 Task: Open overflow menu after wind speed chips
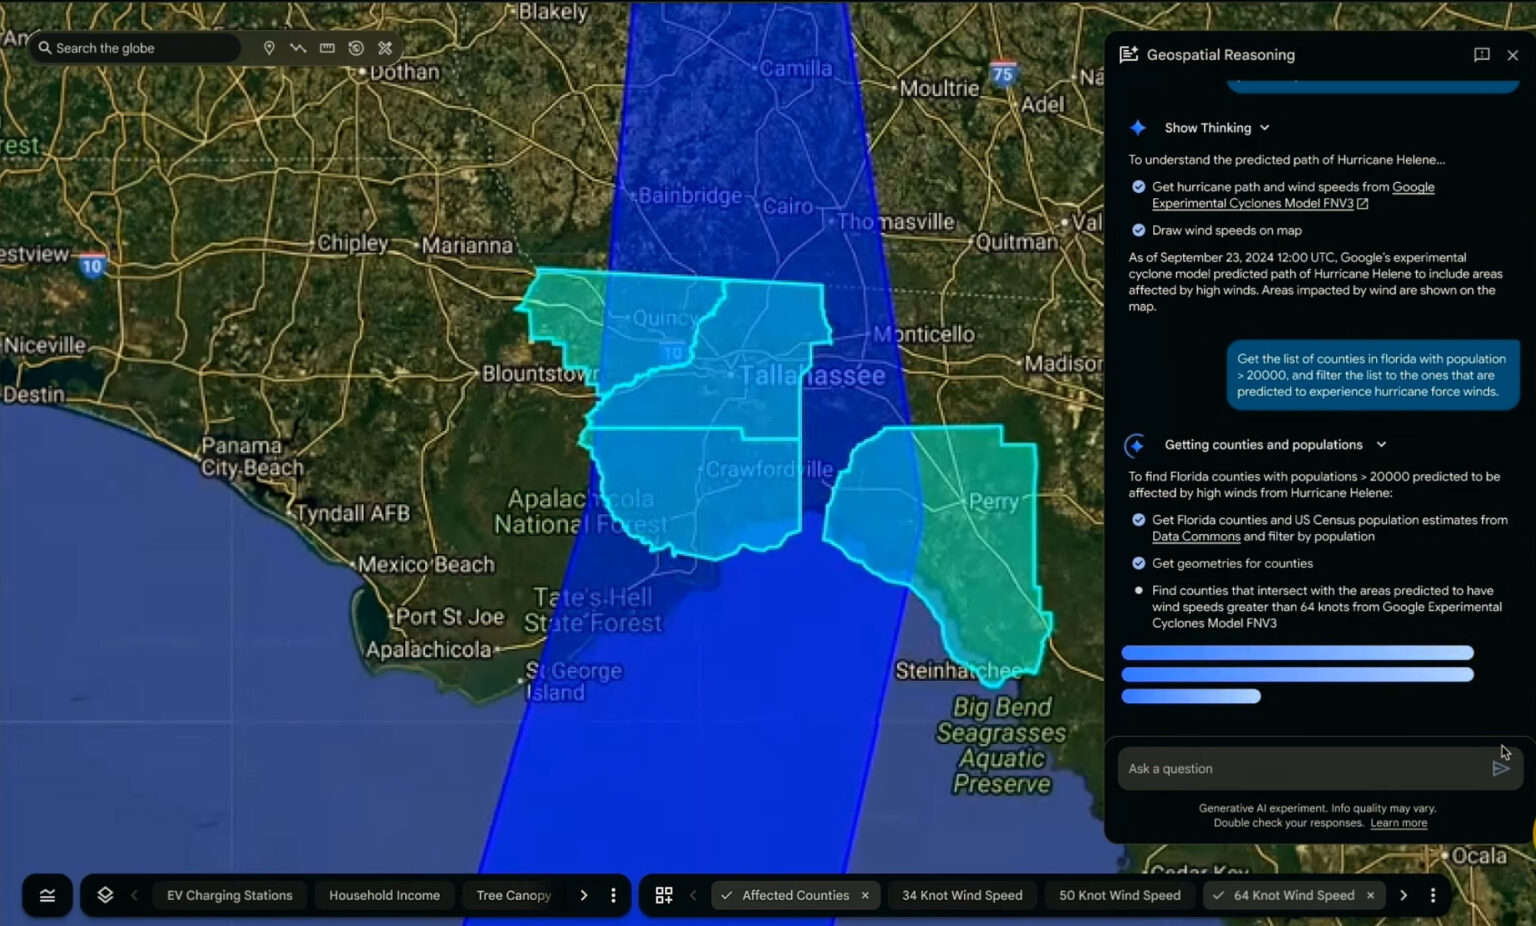tap(1433, 895)
